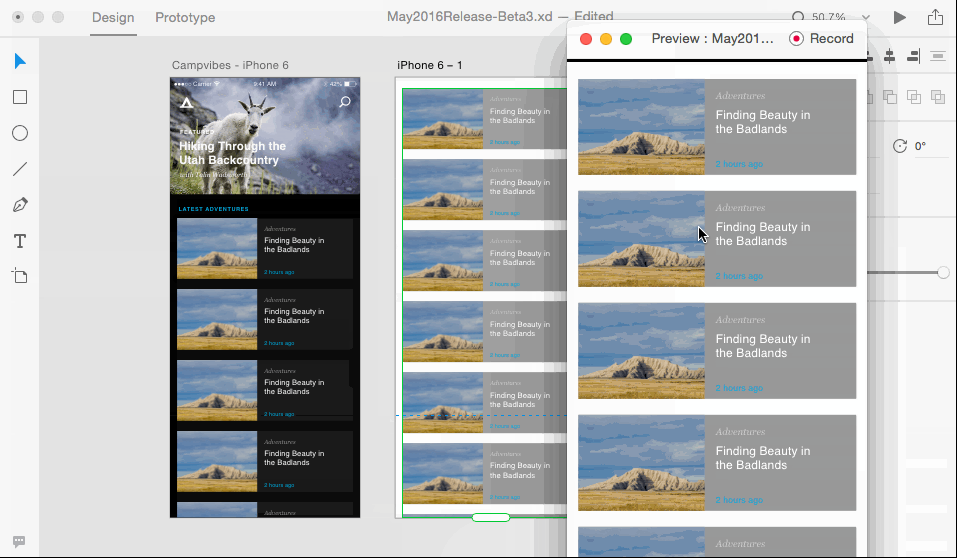
Task: Close the Preview window
Action: coord(586,39)
